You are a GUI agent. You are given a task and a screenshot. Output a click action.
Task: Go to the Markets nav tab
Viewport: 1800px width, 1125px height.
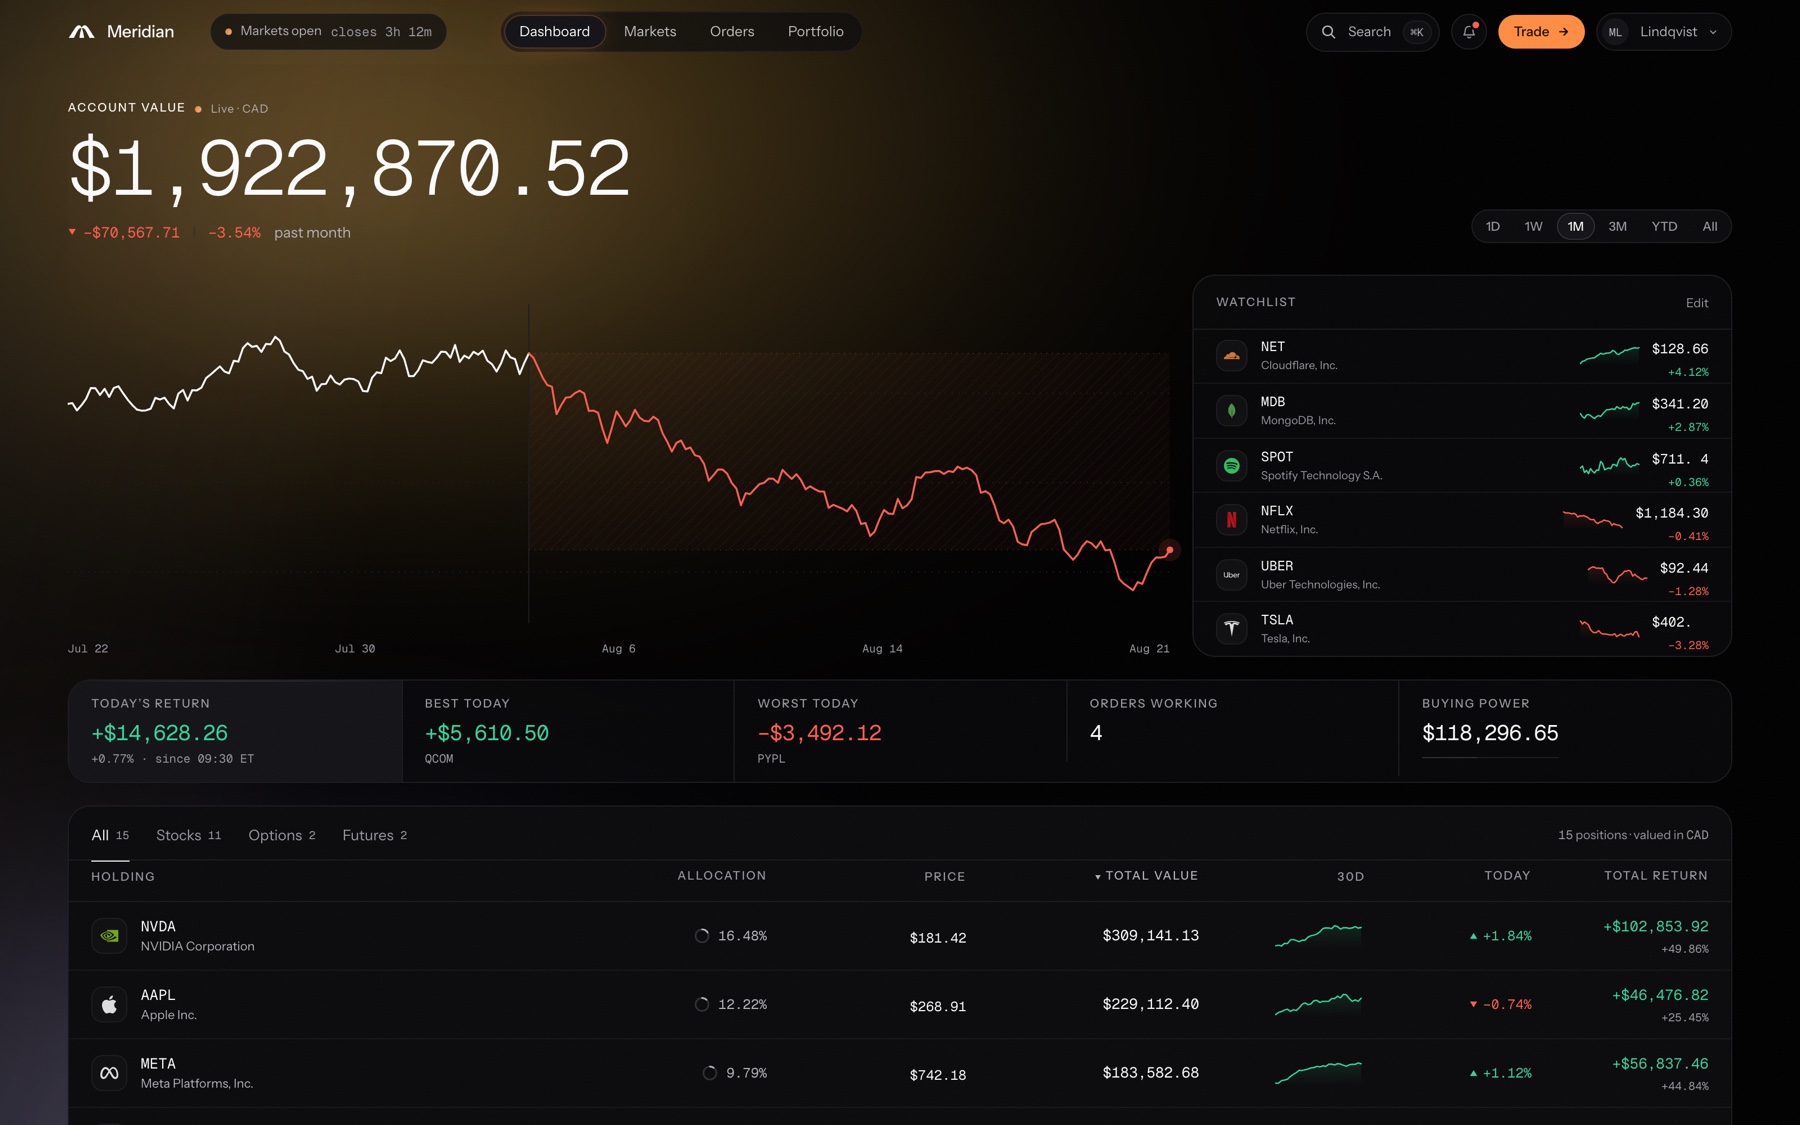point(650,32)
